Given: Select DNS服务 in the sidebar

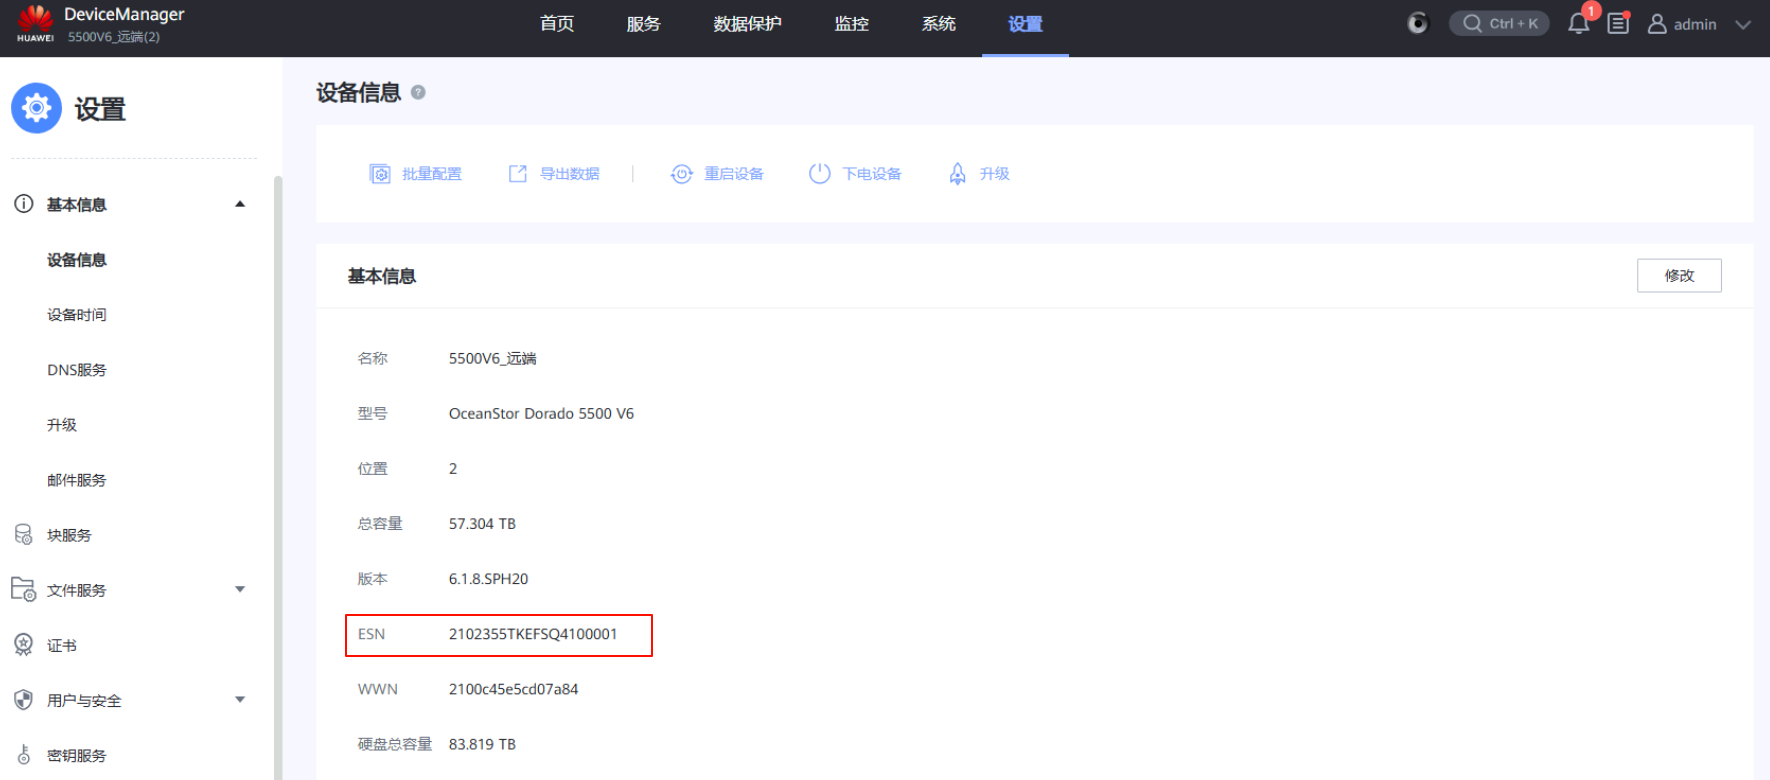Looking at the screenshot, I should pyautogui.click(x=77, y=370).
